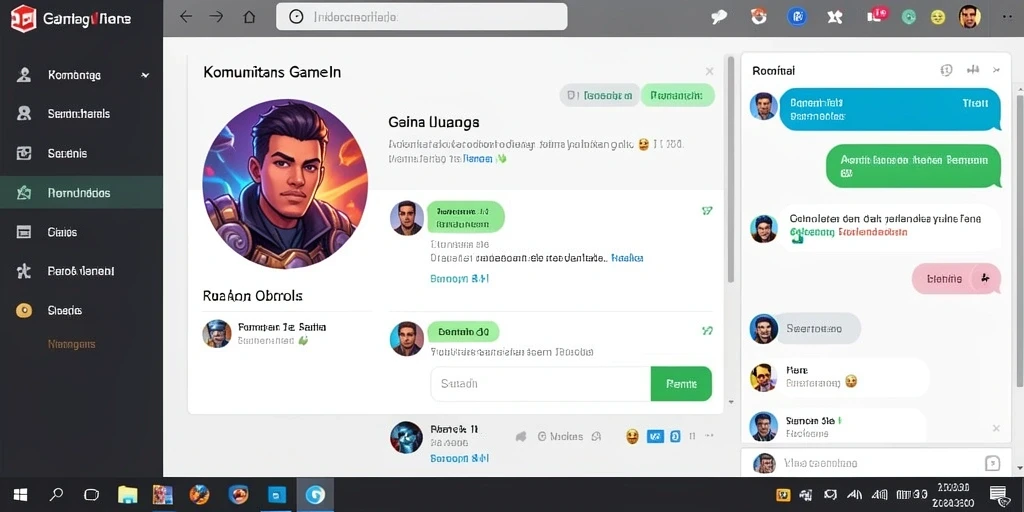Open the Rare chat entry with emoji
Screen dimensions: 1024x512
(x=839, y=377)
